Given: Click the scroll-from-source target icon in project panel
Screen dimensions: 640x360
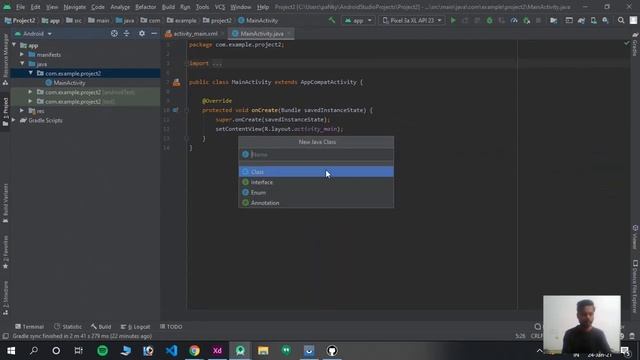Looking at the screenshot, I should (x=114, y=33).
